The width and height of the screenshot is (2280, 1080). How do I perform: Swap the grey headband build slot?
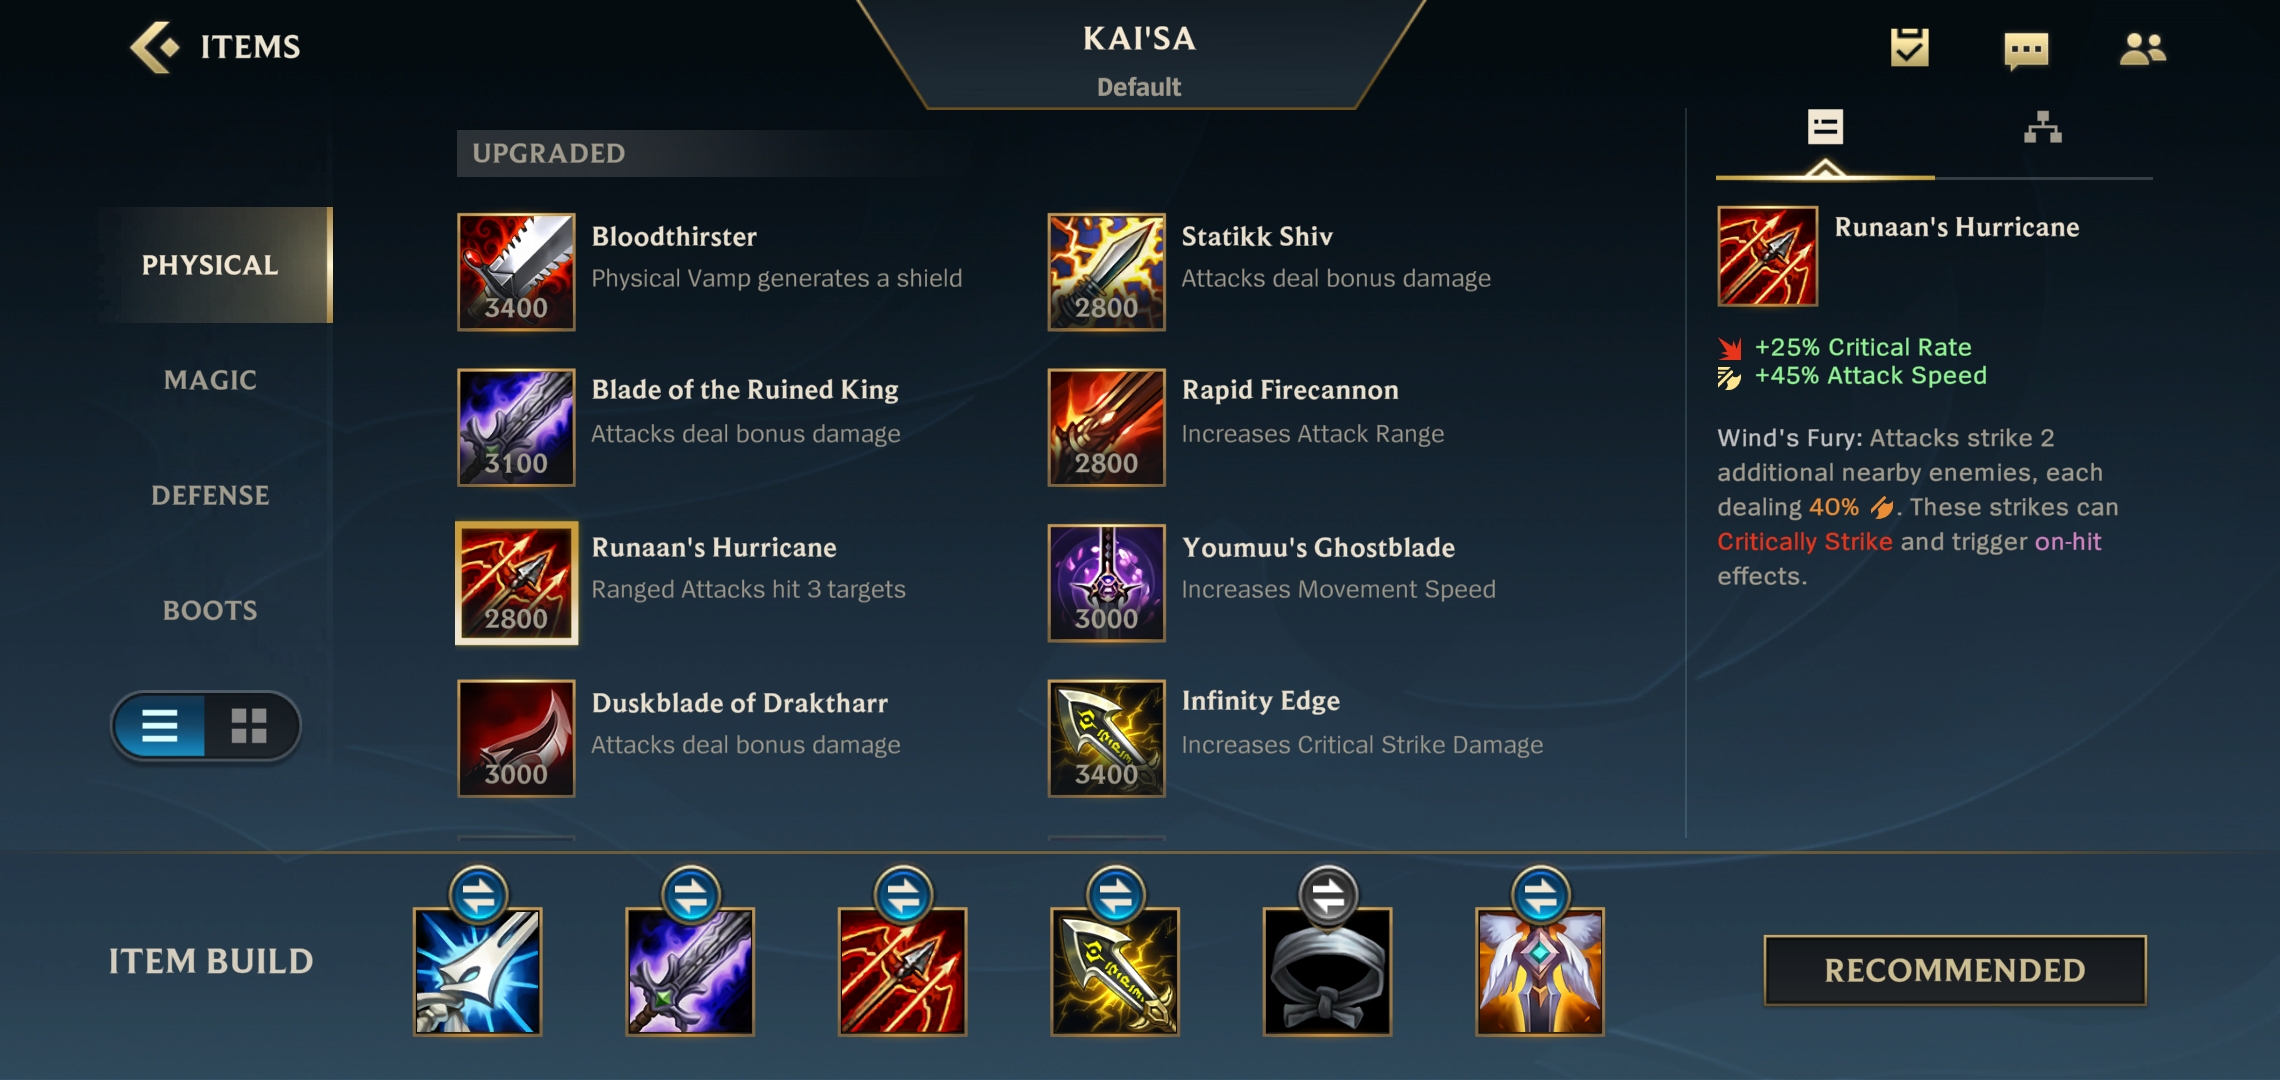pos(1328,895)
